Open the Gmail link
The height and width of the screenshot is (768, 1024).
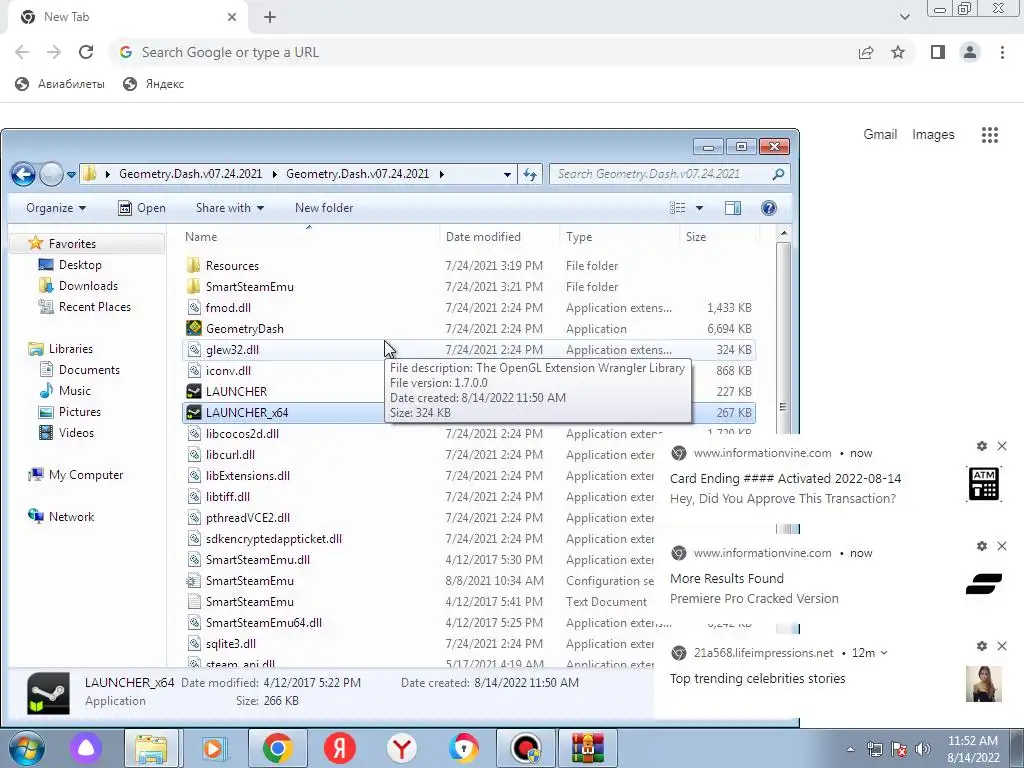pyautogui.click(x=880, y=135)
